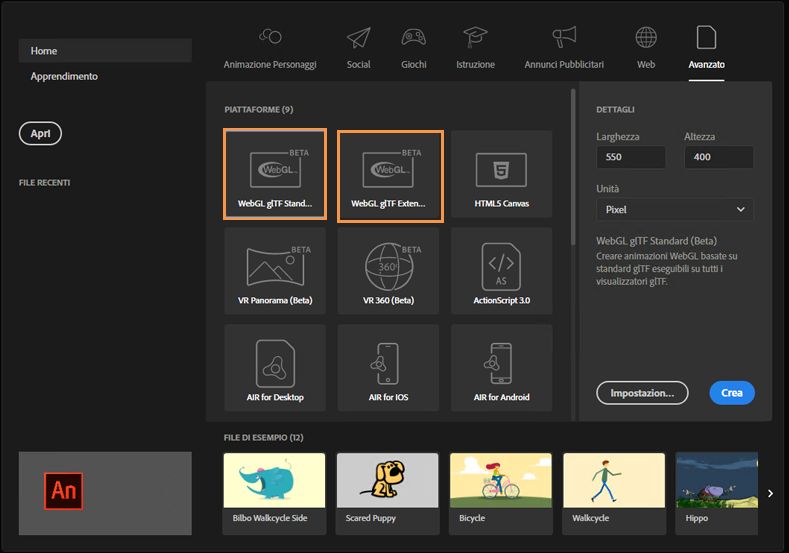Choose the WebGL glTF Standard platform

pos(275,174)
